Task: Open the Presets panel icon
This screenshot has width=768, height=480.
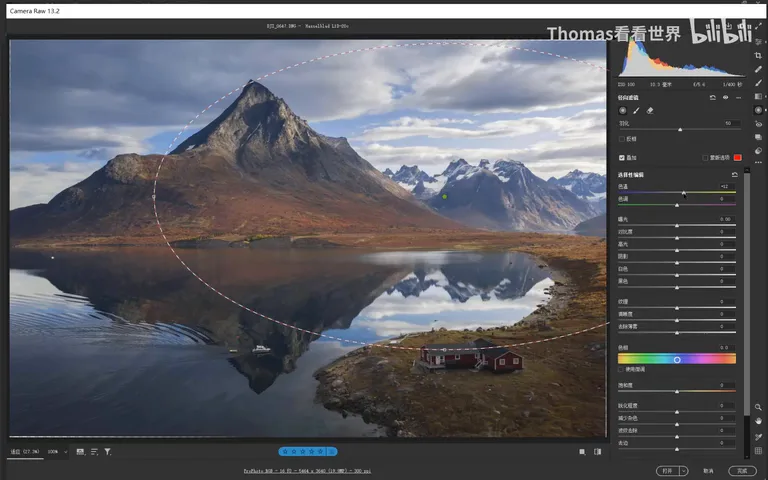Action: [x=759, y=151]
